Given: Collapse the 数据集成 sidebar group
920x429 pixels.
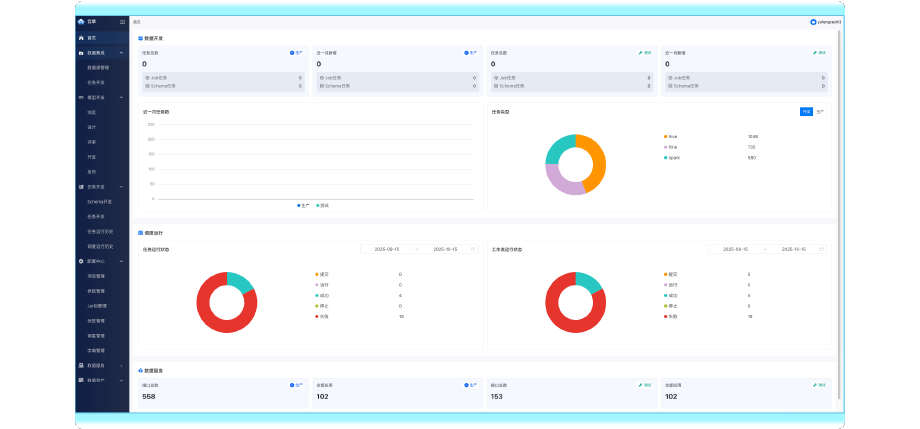Looking at the screenshot, I should pyautogui.click(x=121, y=52).
